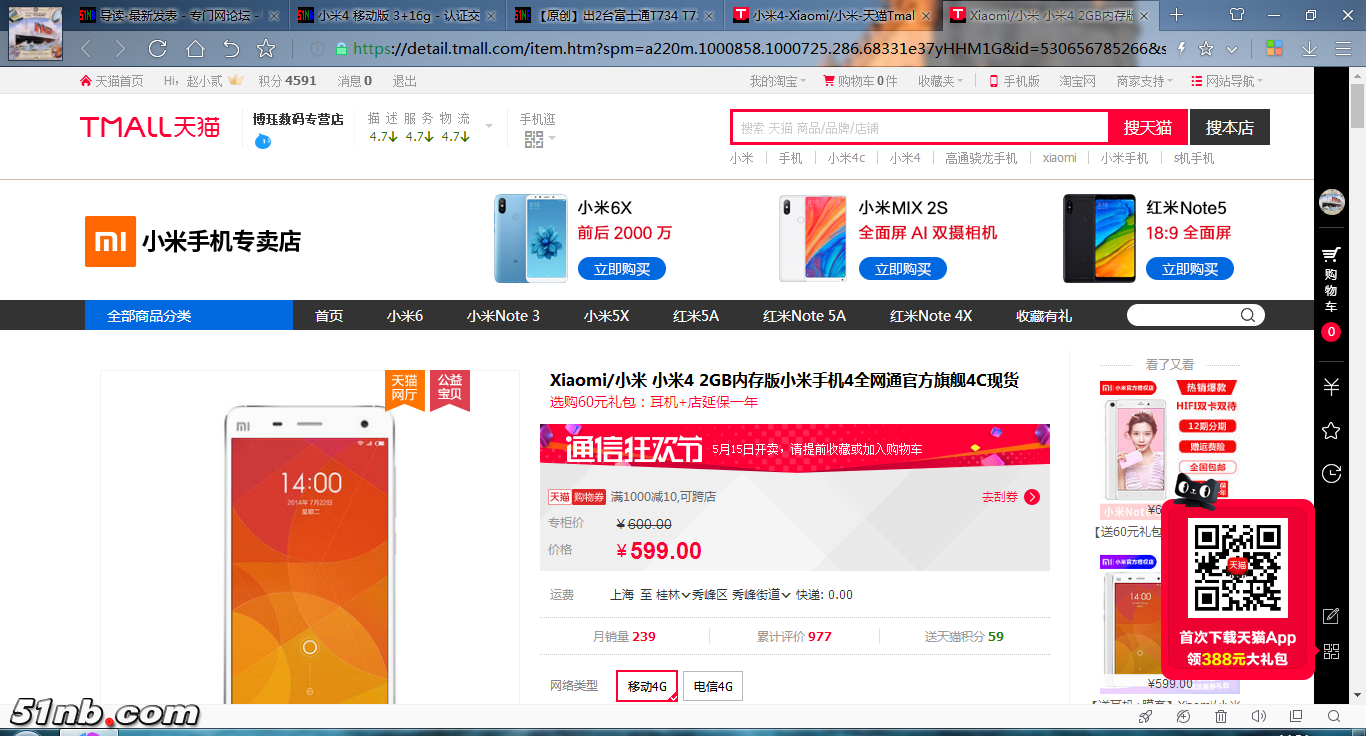Open the shopping cart in the right sidebar
Screen dimensions: 1366x736
click(1331, 275)
